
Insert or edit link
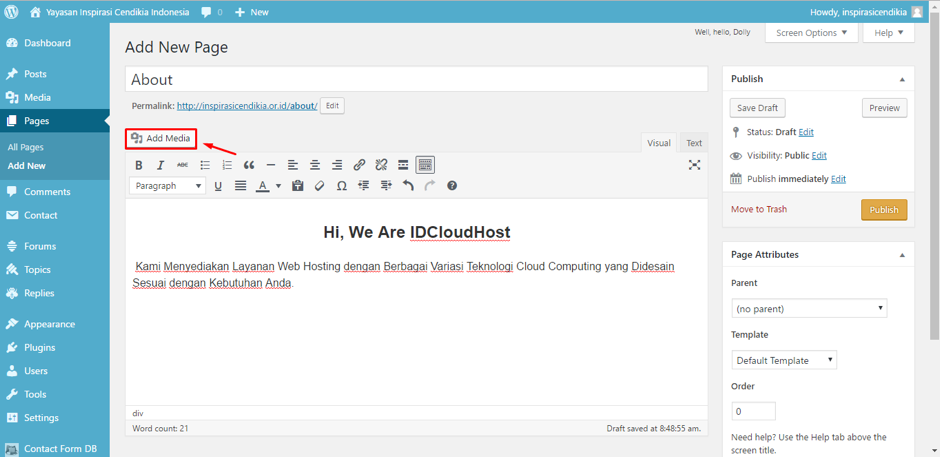pyautogui.click(x=359, y=165)
